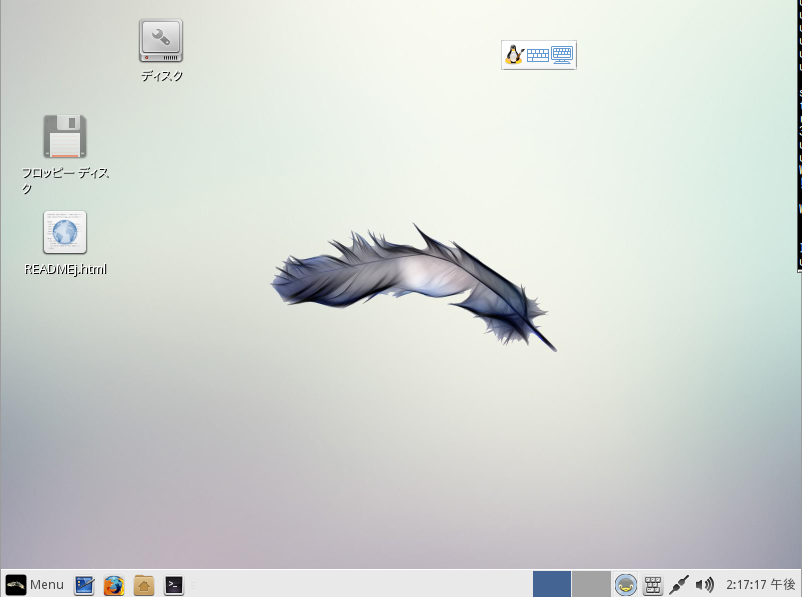Viewport: 802px width, 597px height.
Task: Open the Menu button on the taskbar
Action: click(x=35, y=584)
